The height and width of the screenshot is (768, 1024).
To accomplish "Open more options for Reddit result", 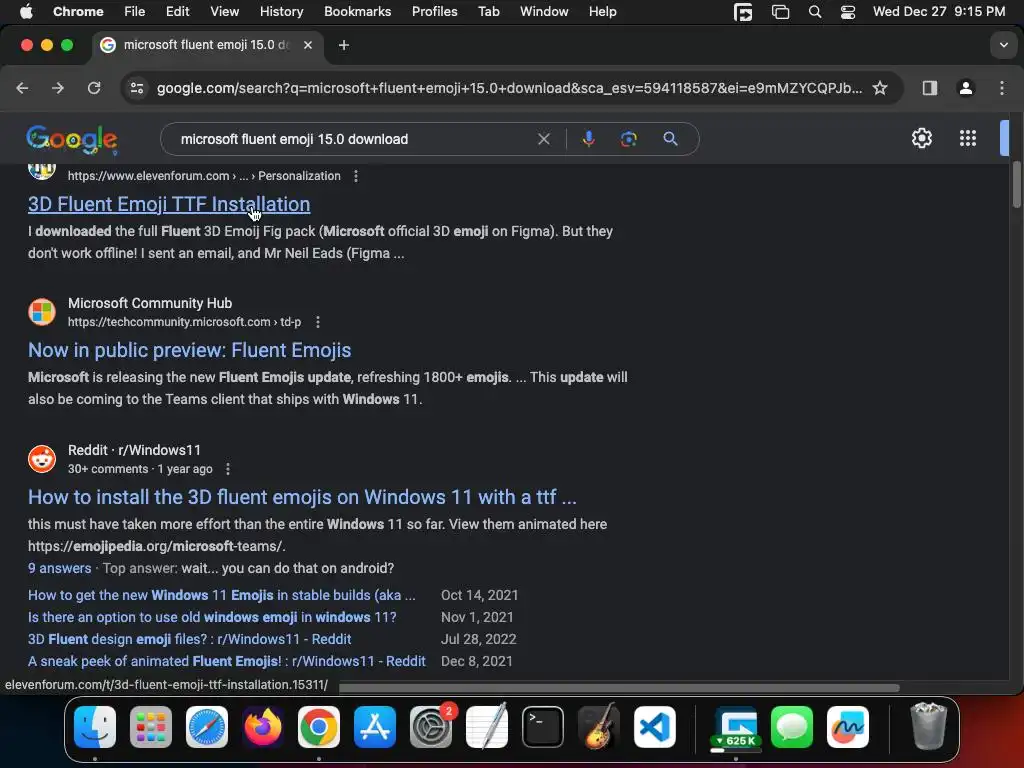I will [227, 469].
